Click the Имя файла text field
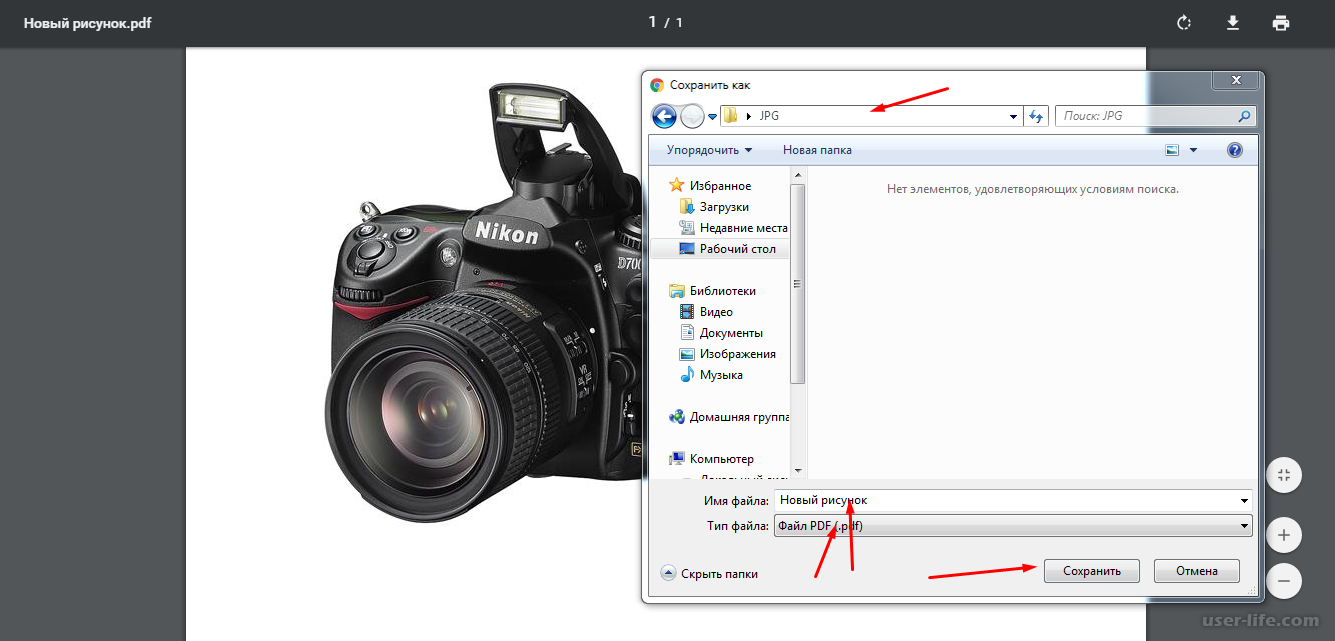 pyautogui.click(x=1005, y=500)
